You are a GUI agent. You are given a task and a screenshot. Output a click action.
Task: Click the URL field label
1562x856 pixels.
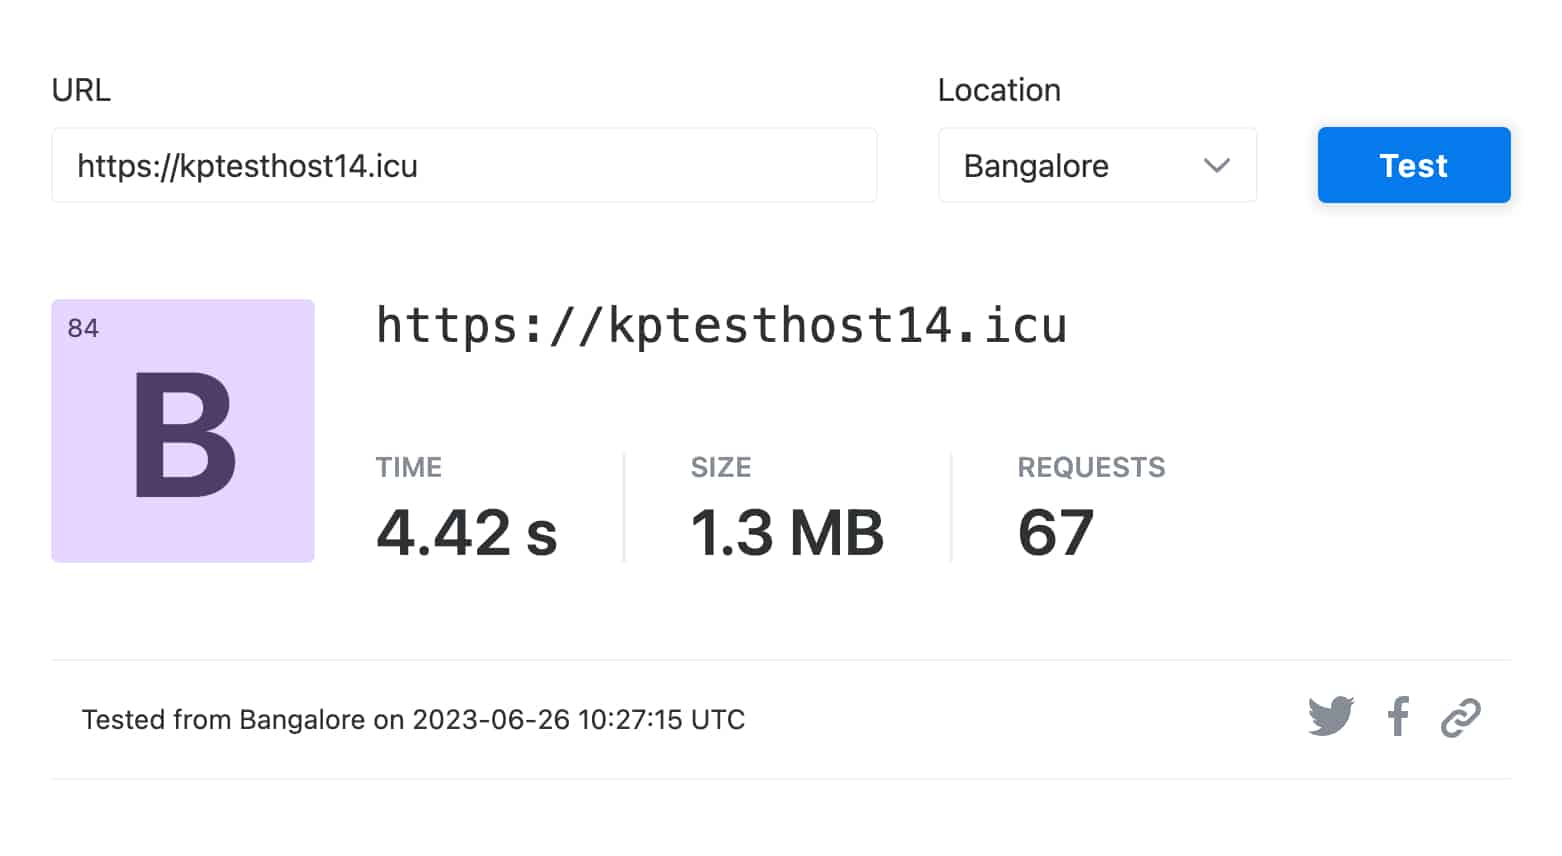click(x=81, y=90)
